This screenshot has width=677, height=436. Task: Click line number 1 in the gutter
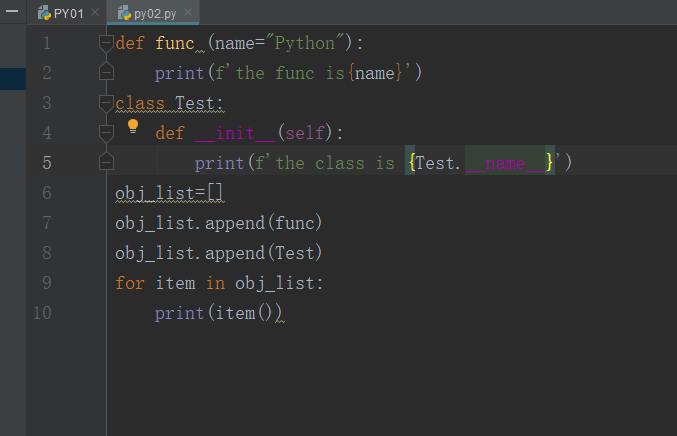pyautogui.click(x=47, y=43)
